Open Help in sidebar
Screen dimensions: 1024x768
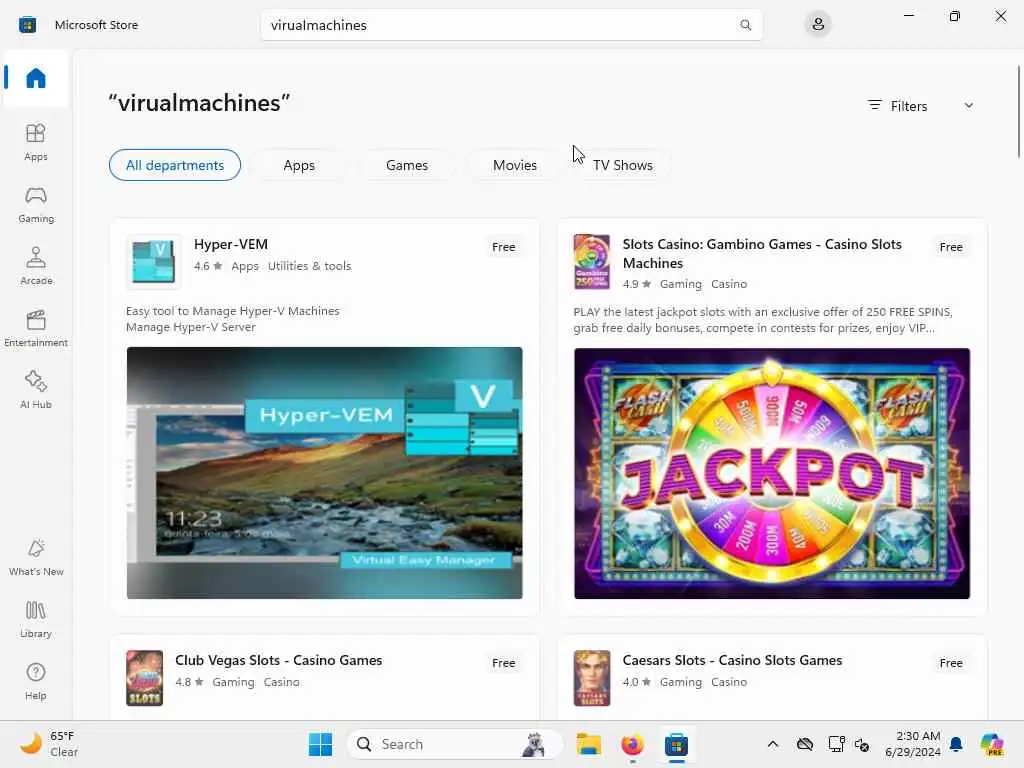[x=36, y=681]
